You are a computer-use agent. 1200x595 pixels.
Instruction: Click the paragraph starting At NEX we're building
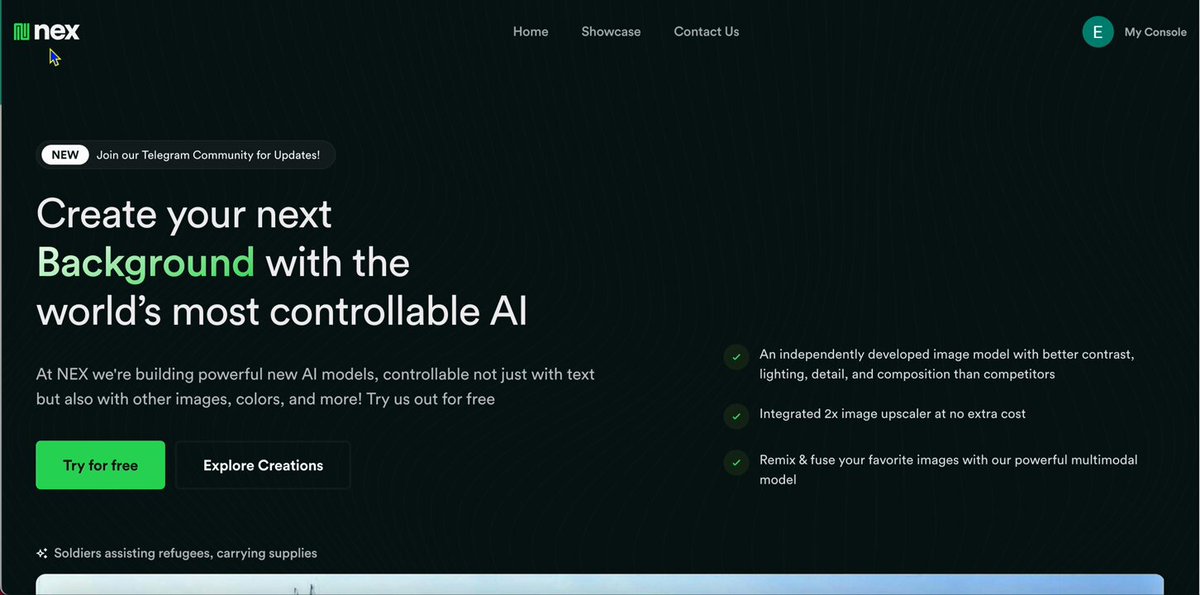pyautogui.click(x=316, y=387)
